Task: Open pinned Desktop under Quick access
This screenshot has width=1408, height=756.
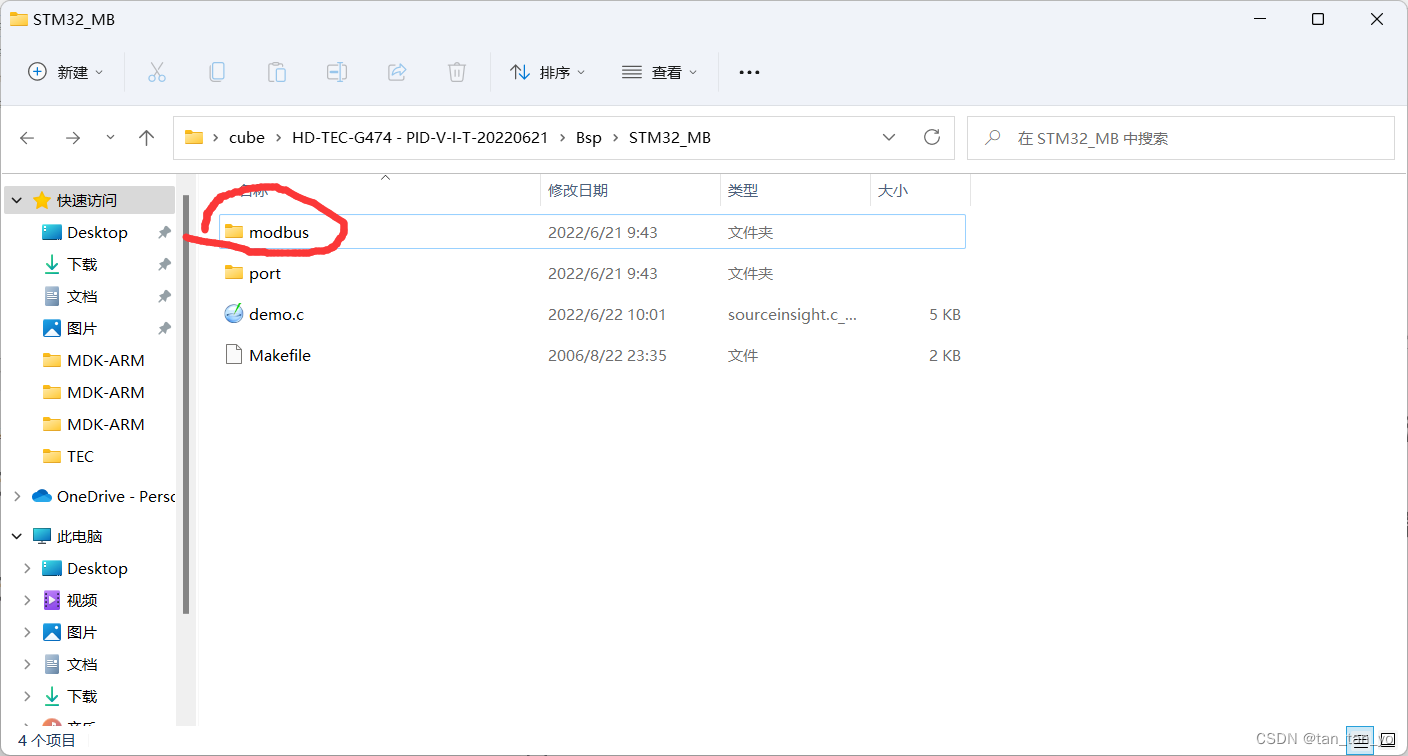Action: 97,232
